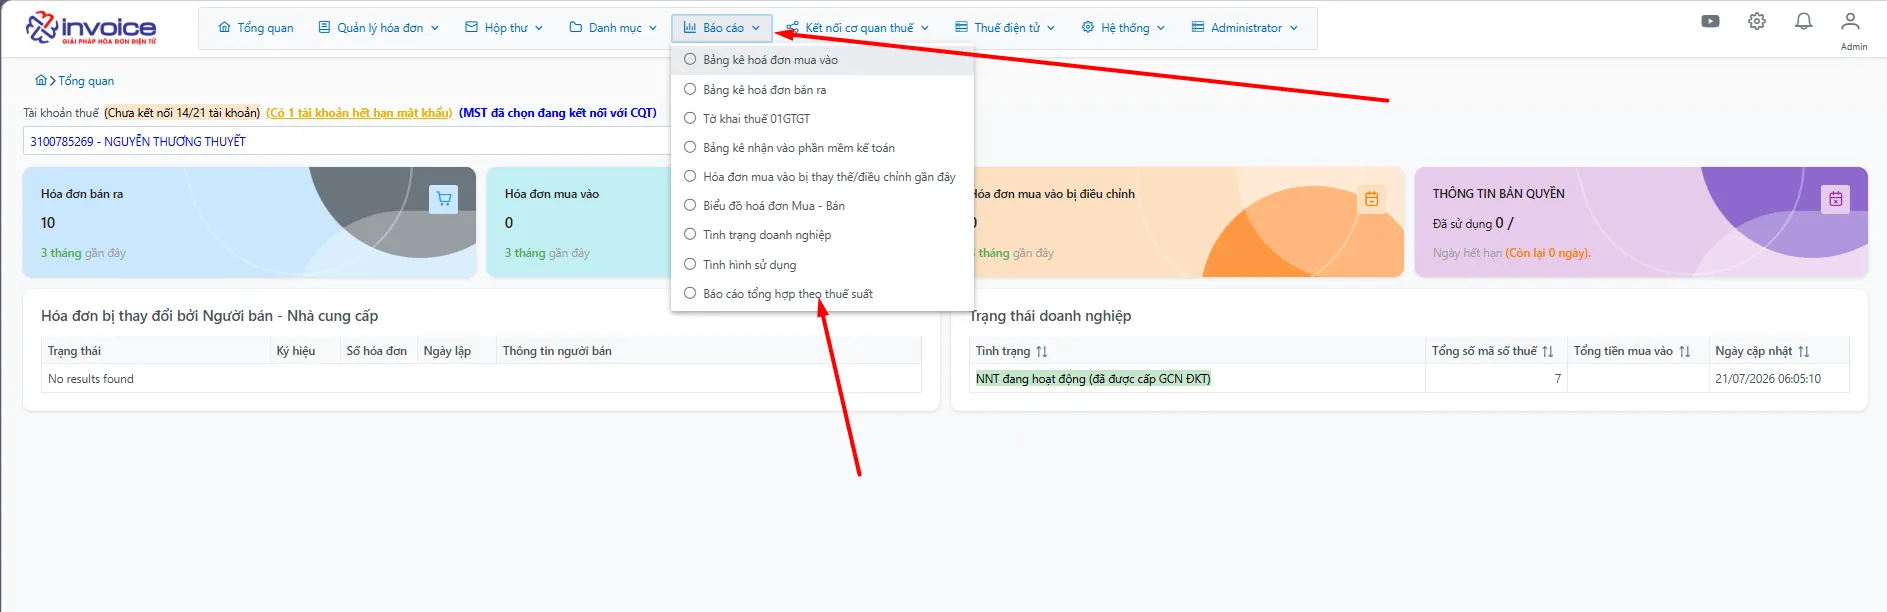Click the Số hóa đơn column header

(x=377, y=351)
